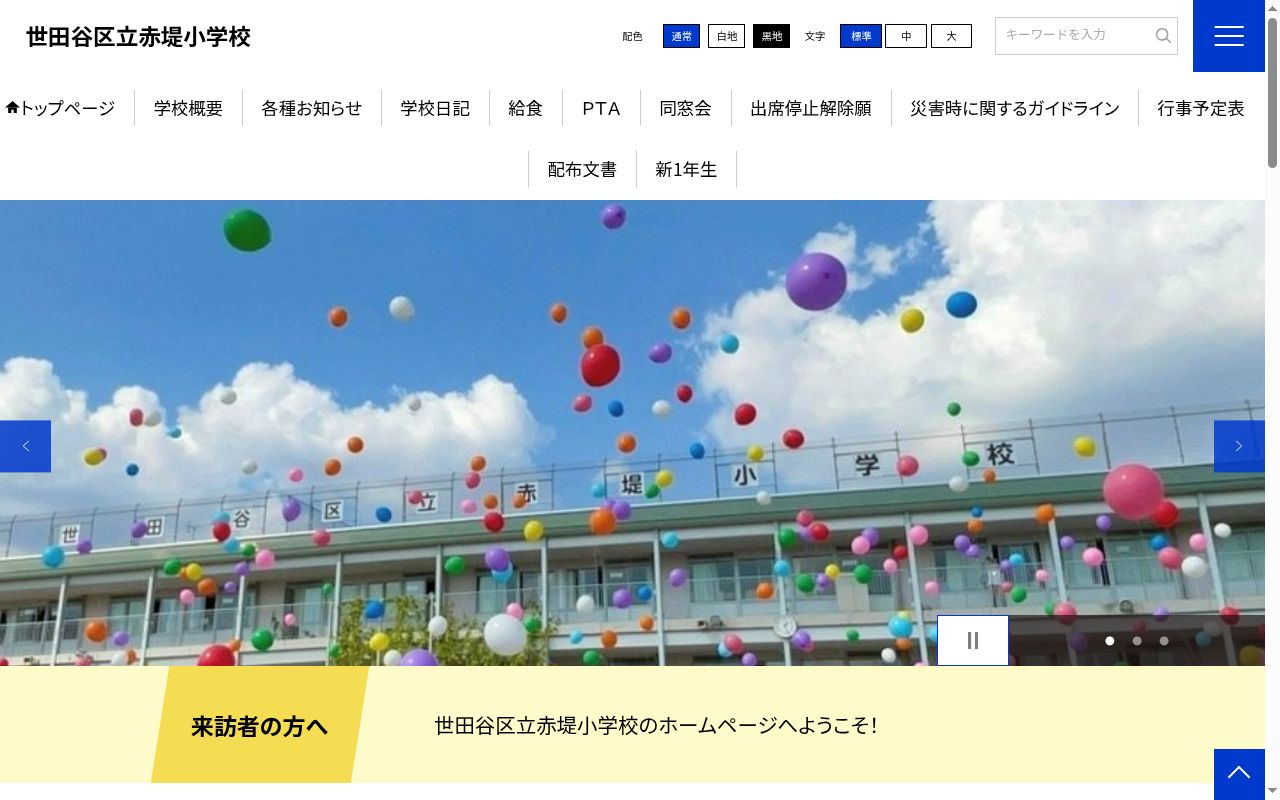Open PTA menu item
Image resolution: width=1280 pixels, height=800 pixels.
coord(601,108)
